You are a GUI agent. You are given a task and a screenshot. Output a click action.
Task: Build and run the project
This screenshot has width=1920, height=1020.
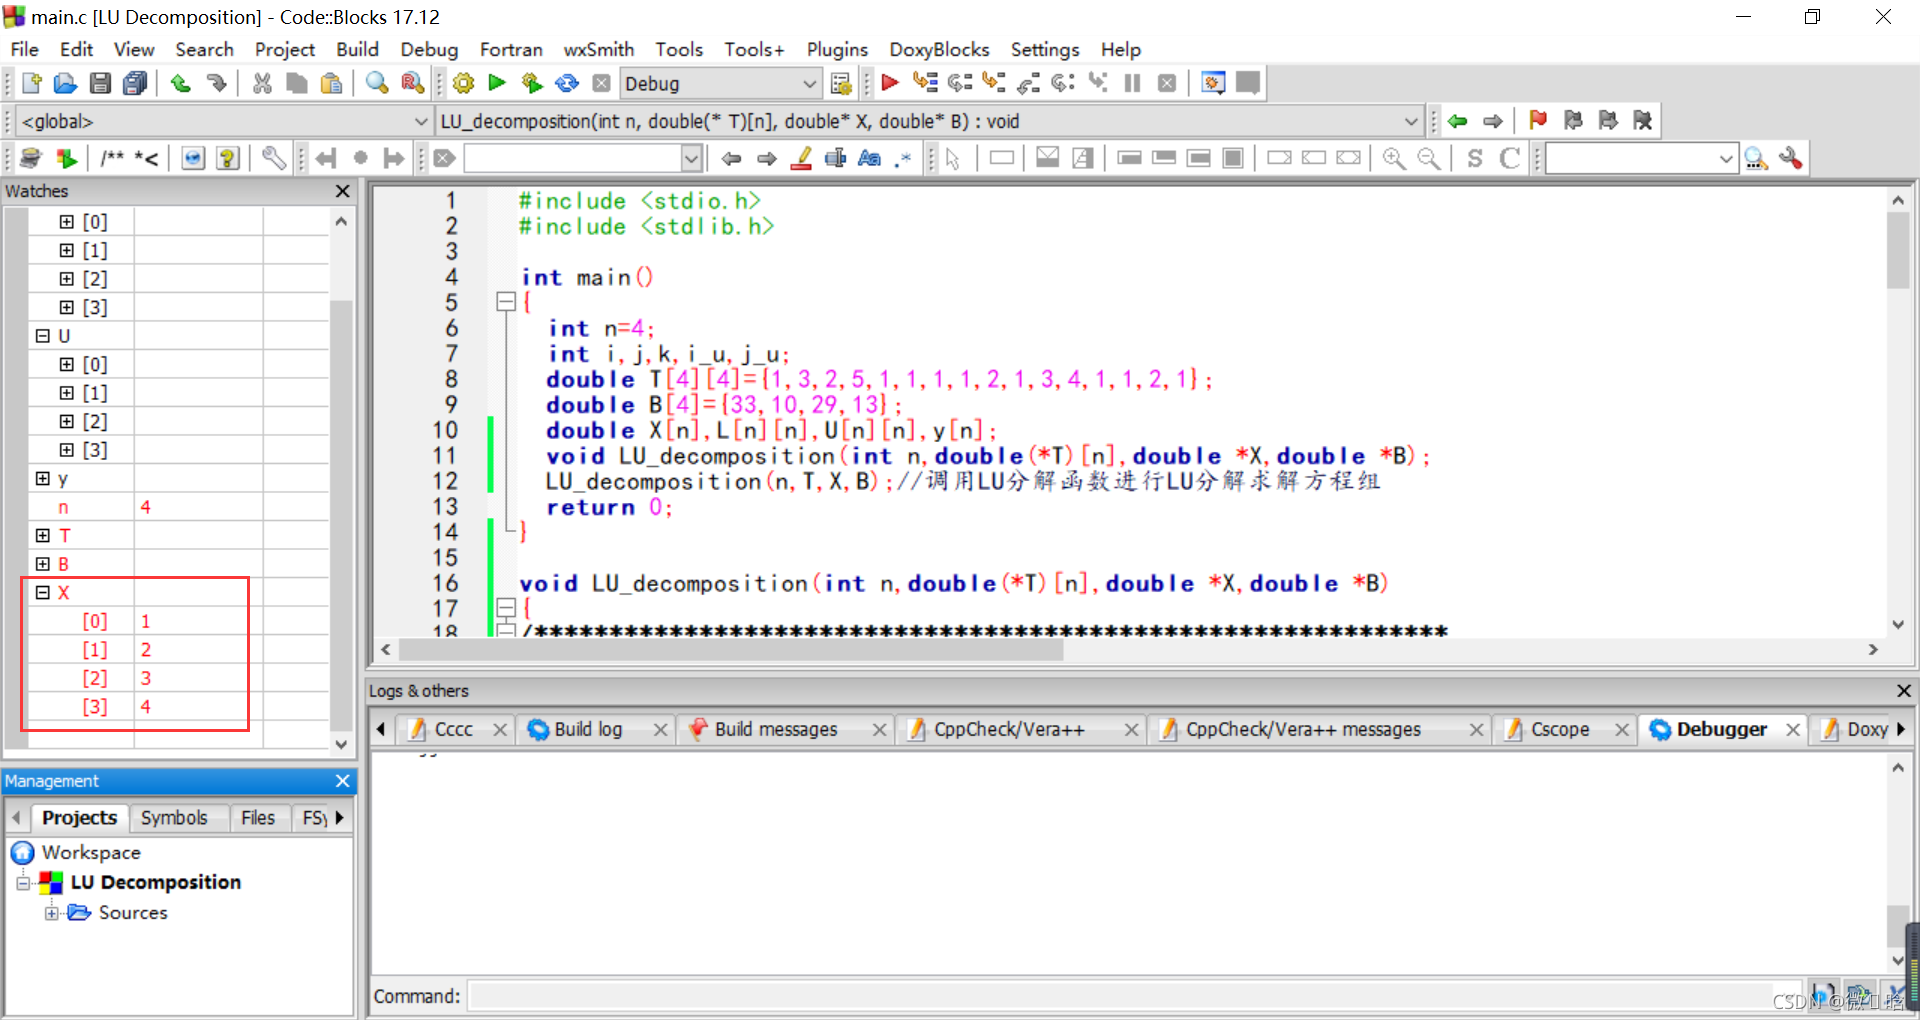pos(532,83)
